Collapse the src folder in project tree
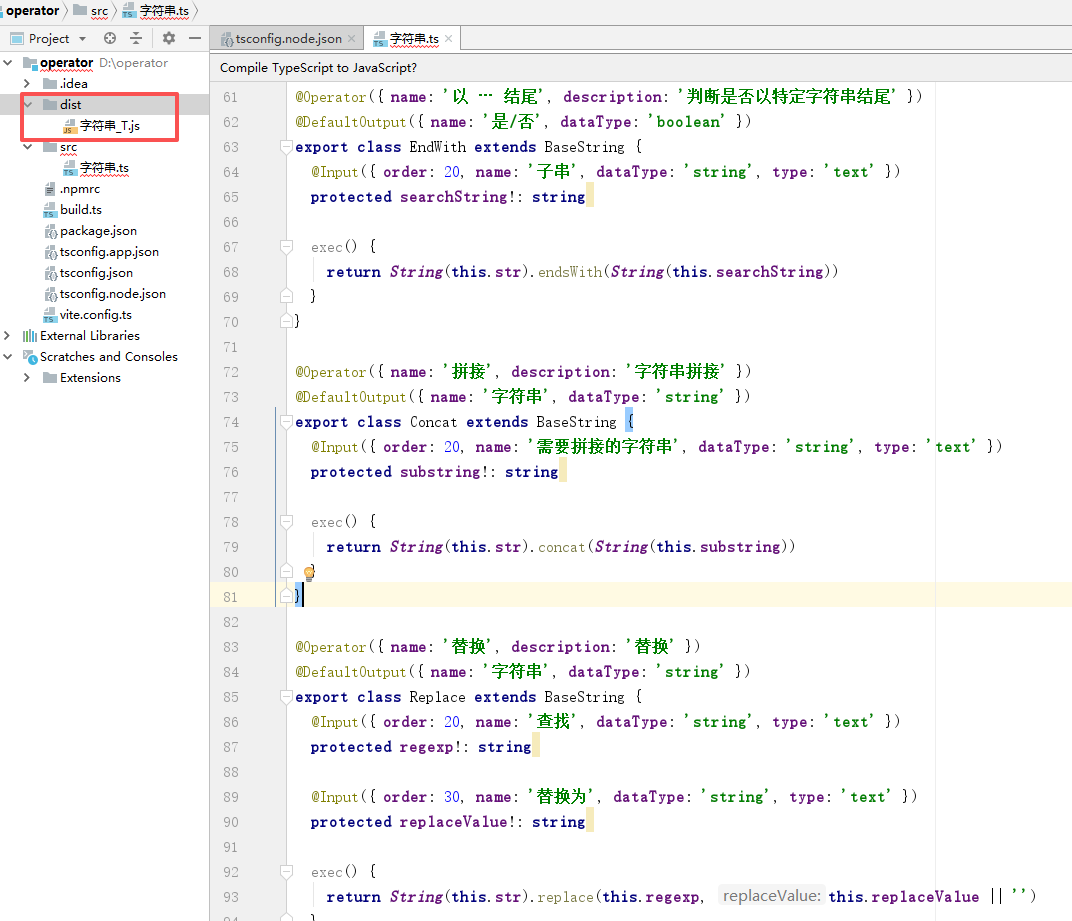The height and width of the screenshot is (921, 1072). [x=27, y=147]
